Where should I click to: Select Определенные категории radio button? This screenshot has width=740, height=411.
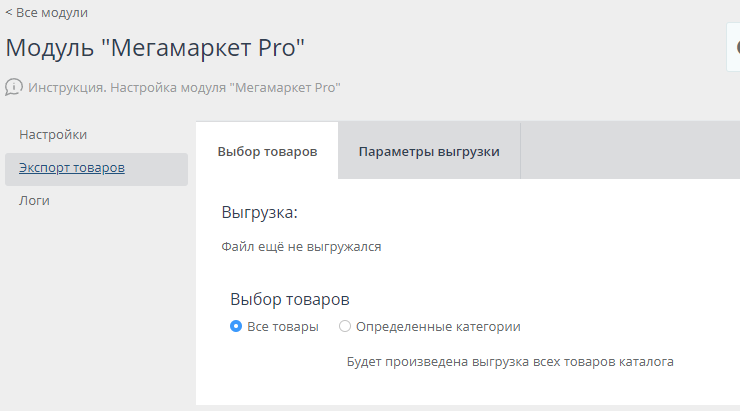click(x=345, y=327)
